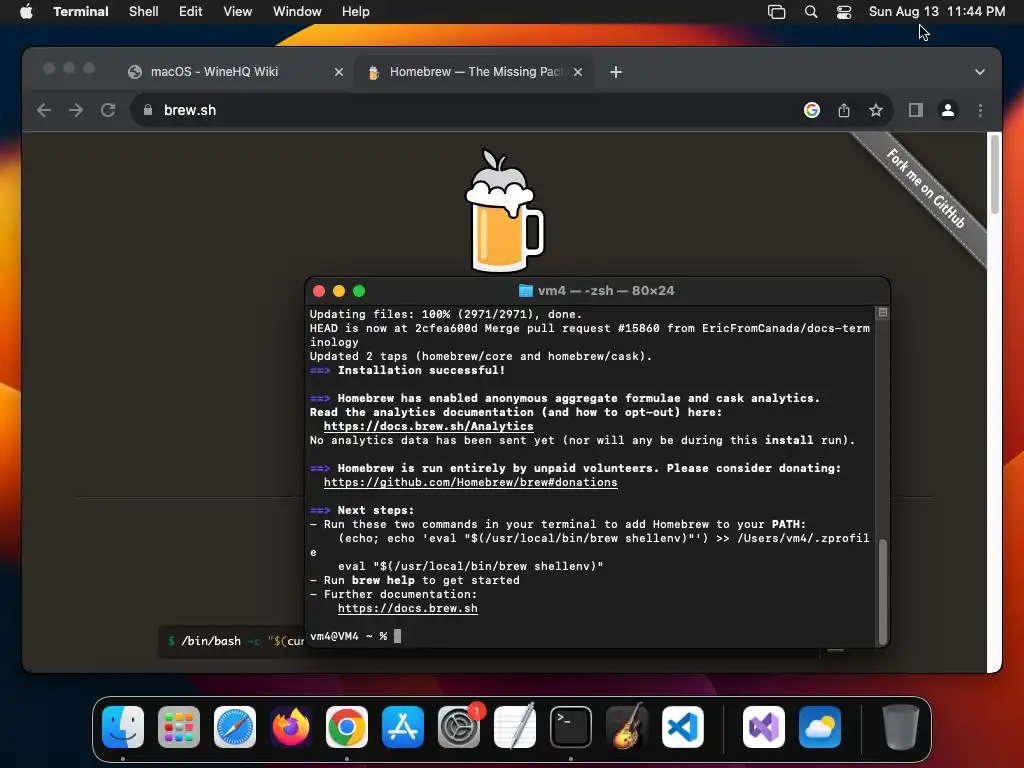Open Trash from the Dock
This screenshot has height=768, width=1024.
tap(901, 726)
